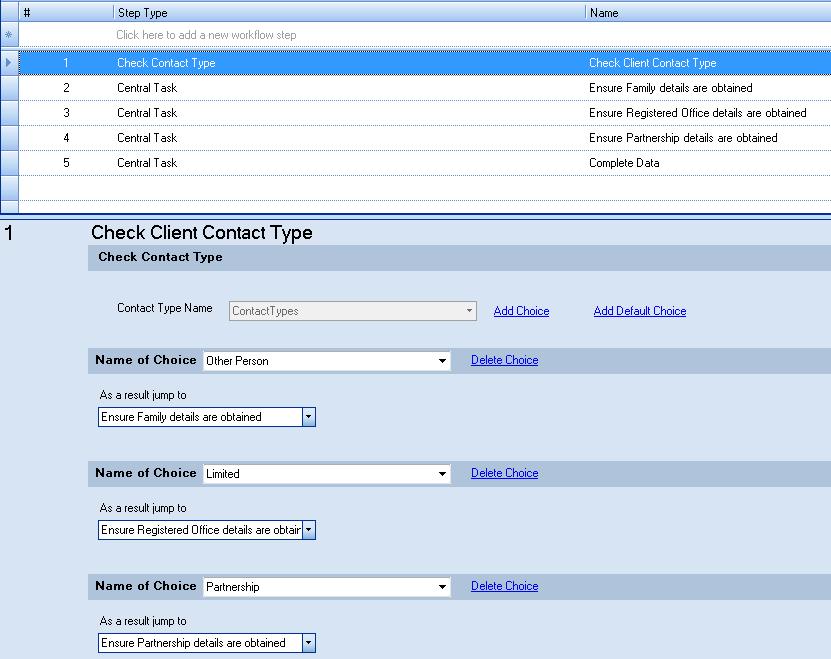The height and width of the screenshot is (659, 831).
Task: Delete the 'Limited' choice
Action: (505, 473)
